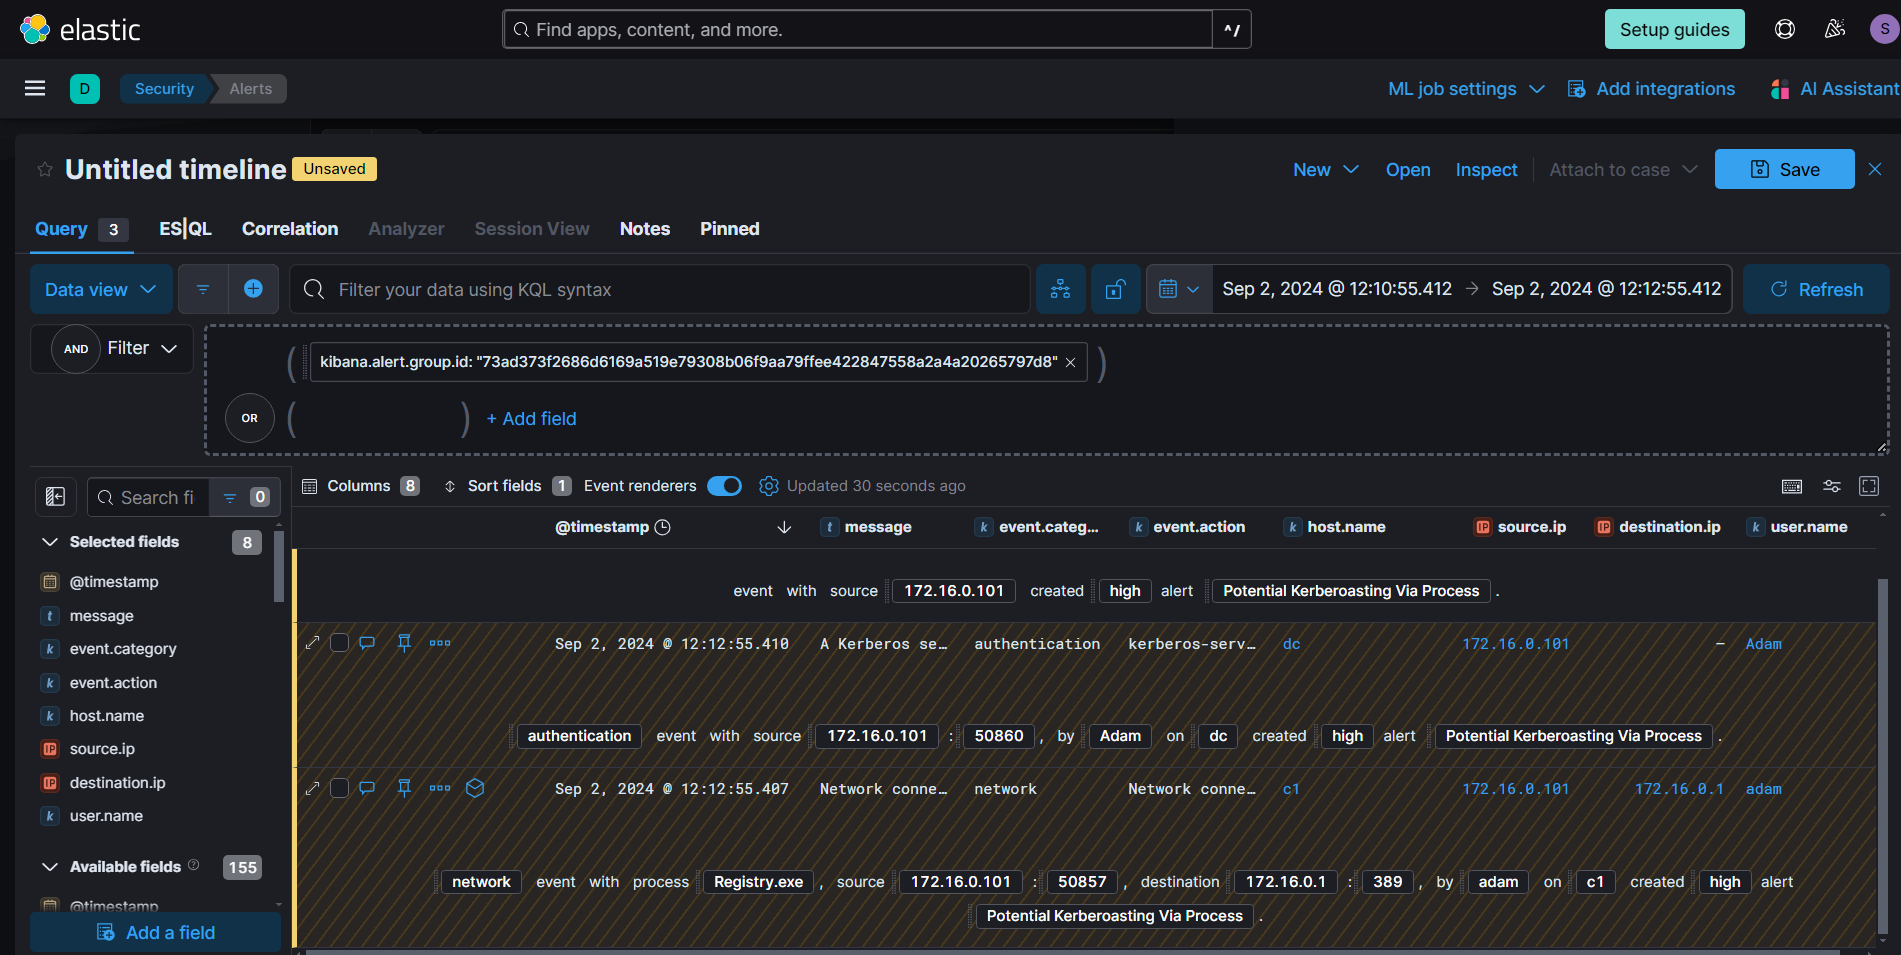Analyze the 12:12:55.407 event with cube icon
The width and height of the screenshot is (1901, 955).
[x=476, y=788]
